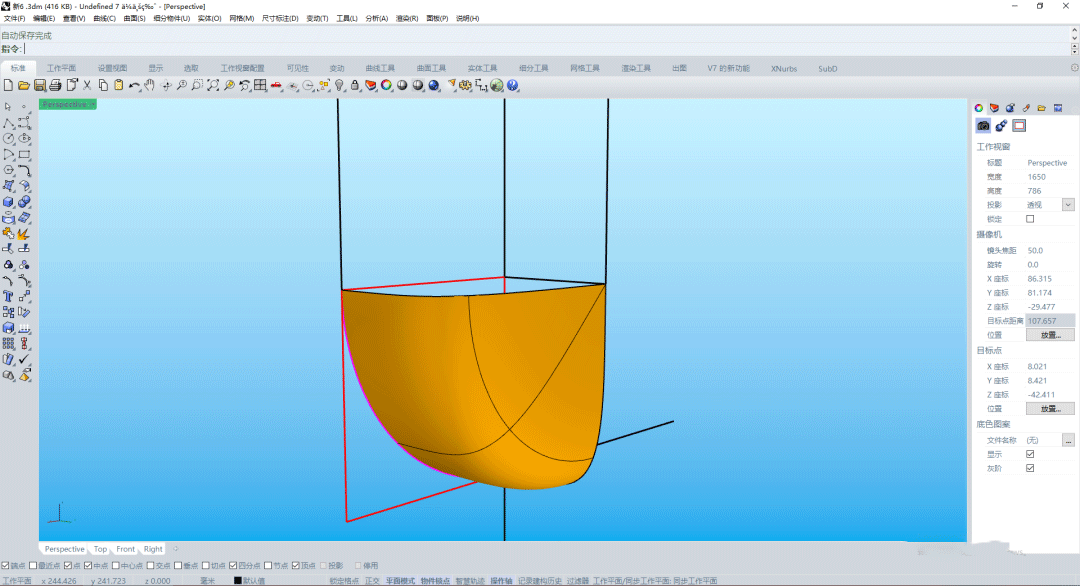Screen dimensions: 1080x586
Task: Enable the 锁定 checkbox in properties panel
Action: tap(1031, 219)
